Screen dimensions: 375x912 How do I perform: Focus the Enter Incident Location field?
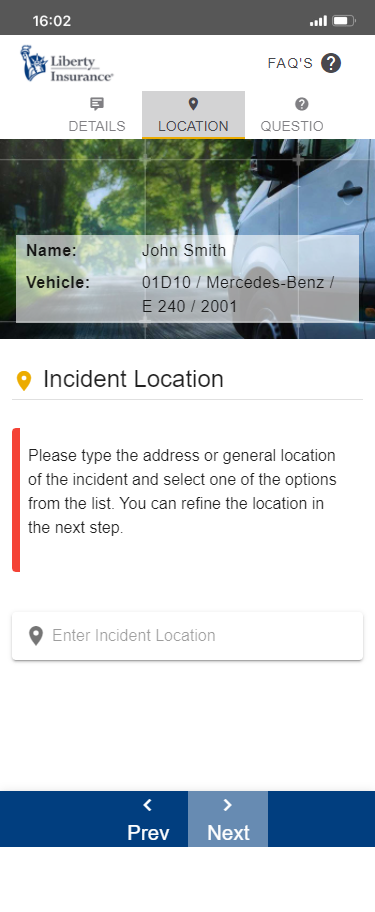tap(187, 635)
